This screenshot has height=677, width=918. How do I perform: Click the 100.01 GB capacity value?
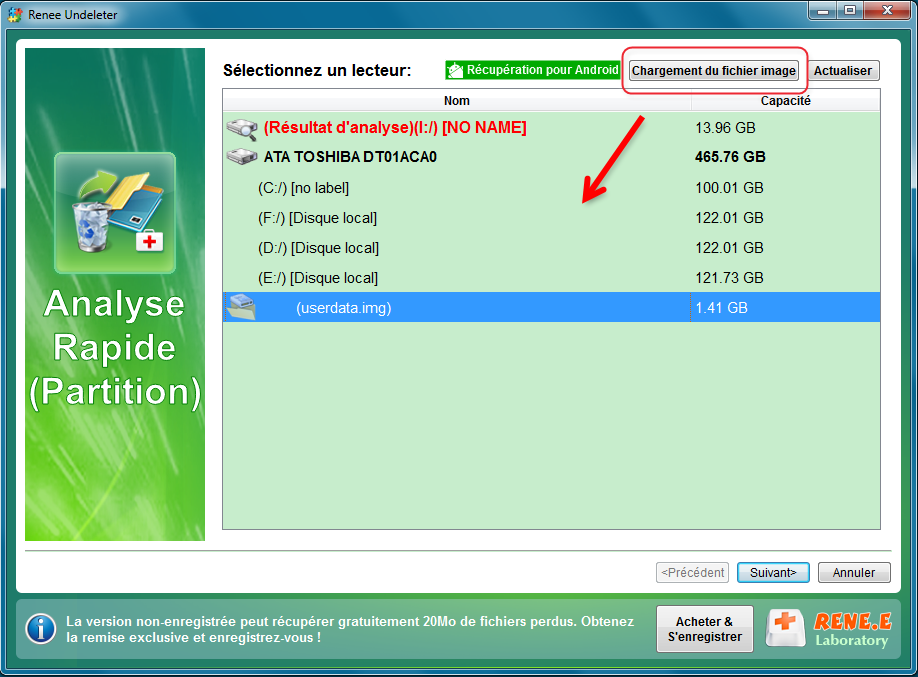tap(729, 188)
